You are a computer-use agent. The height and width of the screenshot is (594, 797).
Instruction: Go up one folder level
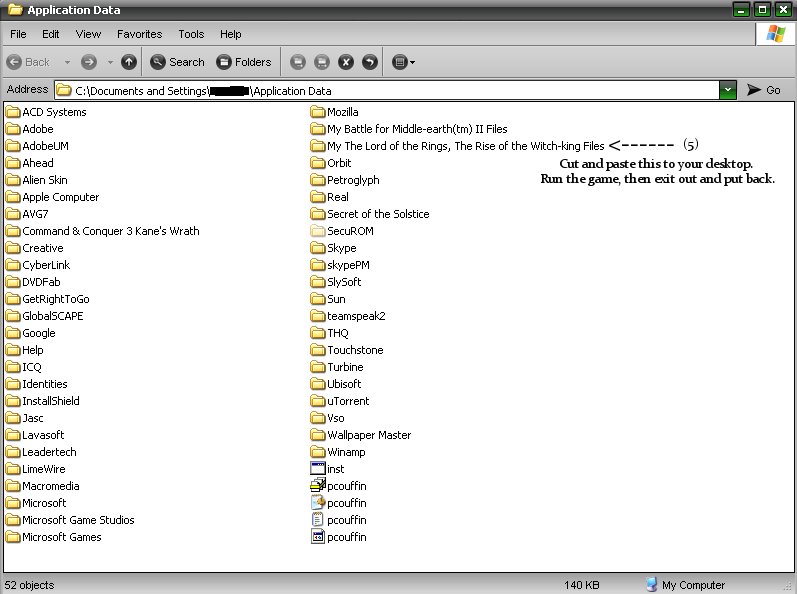(129, 62)
